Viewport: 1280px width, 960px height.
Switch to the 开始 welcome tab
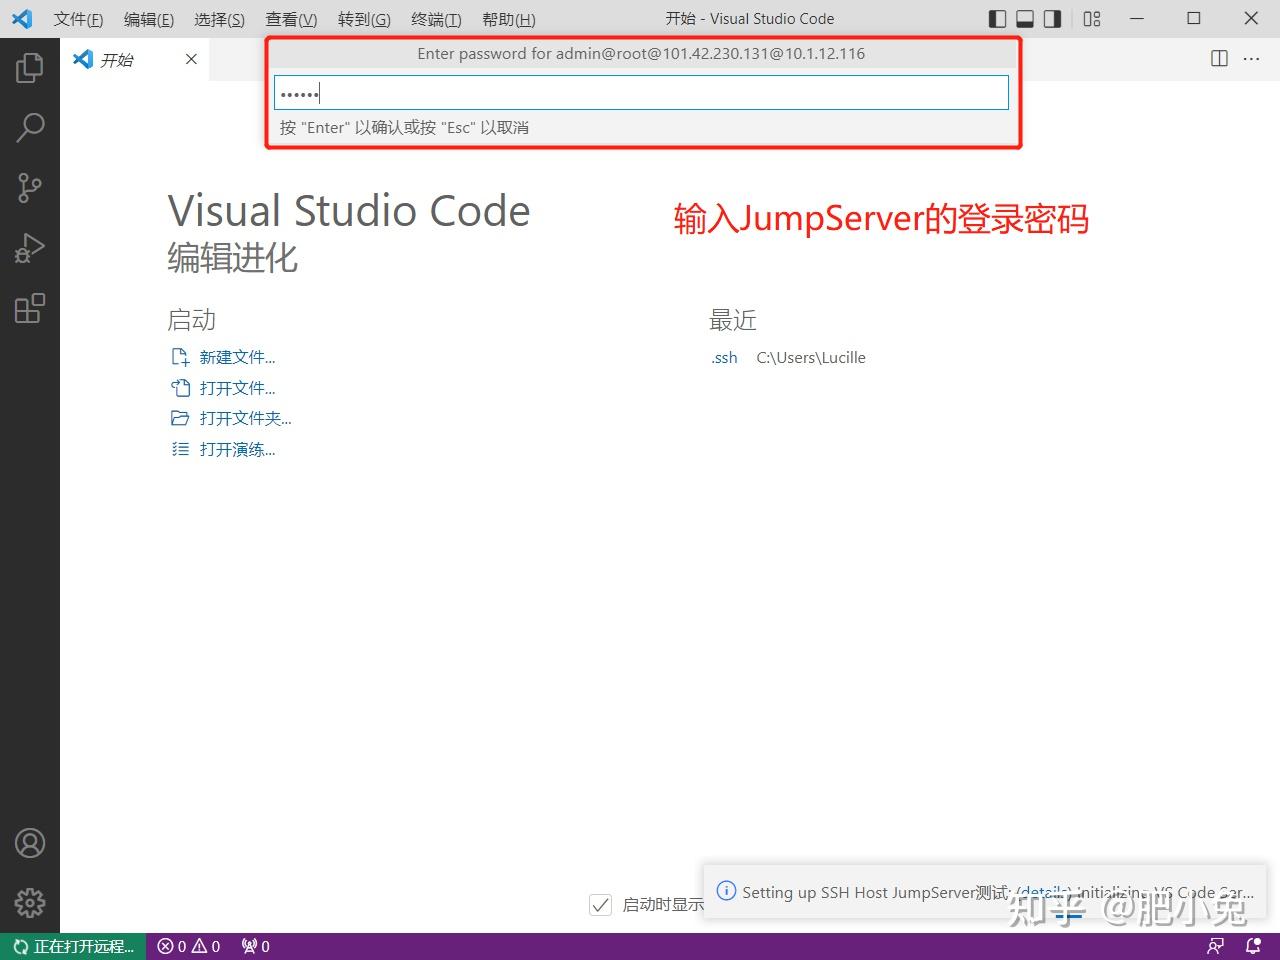[117, 59]
